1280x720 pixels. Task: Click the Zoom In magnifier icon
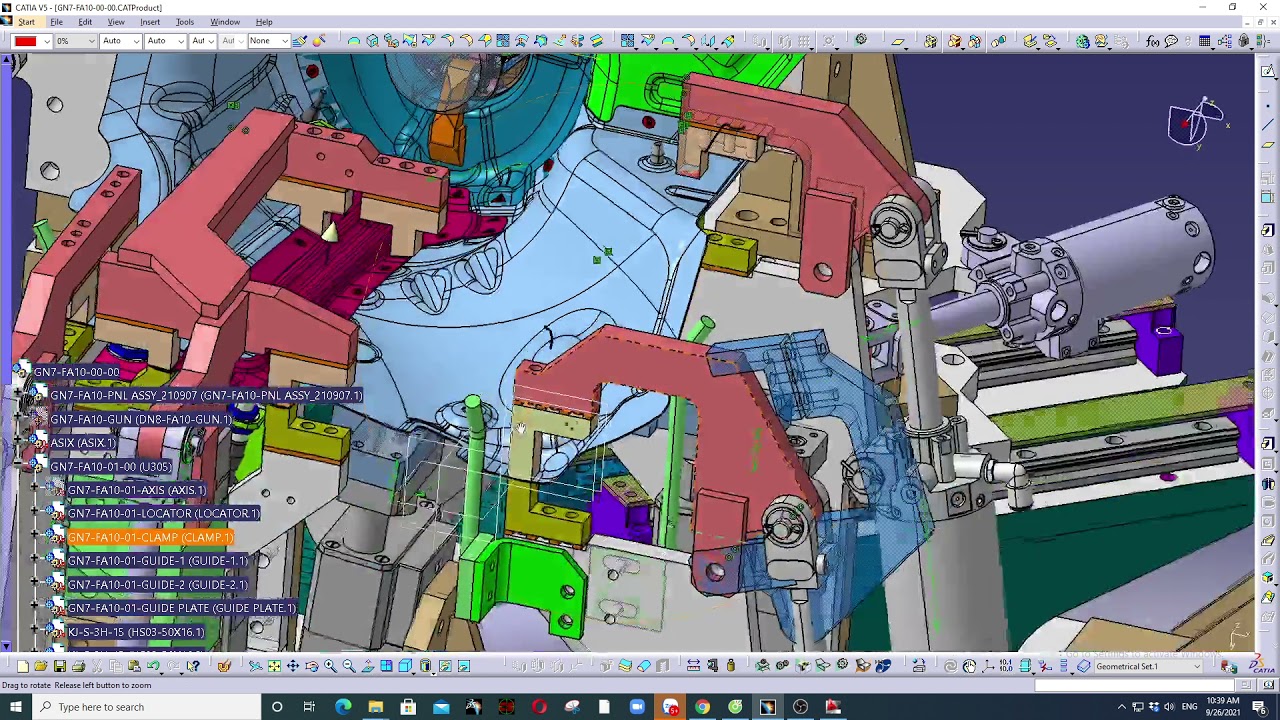click(x=330, y=666)
